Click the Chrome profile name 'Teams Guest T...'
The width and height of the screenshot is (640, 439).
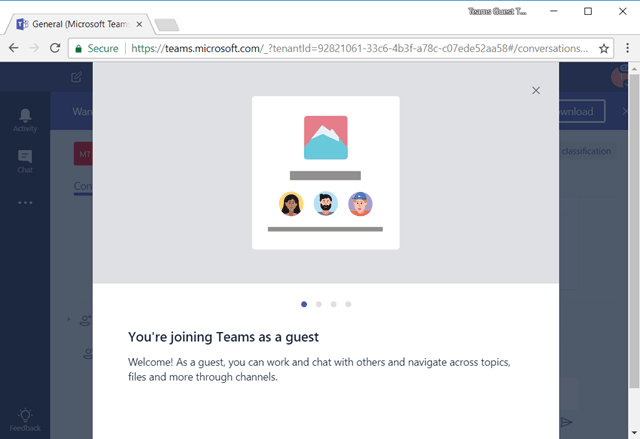[497, 11]
